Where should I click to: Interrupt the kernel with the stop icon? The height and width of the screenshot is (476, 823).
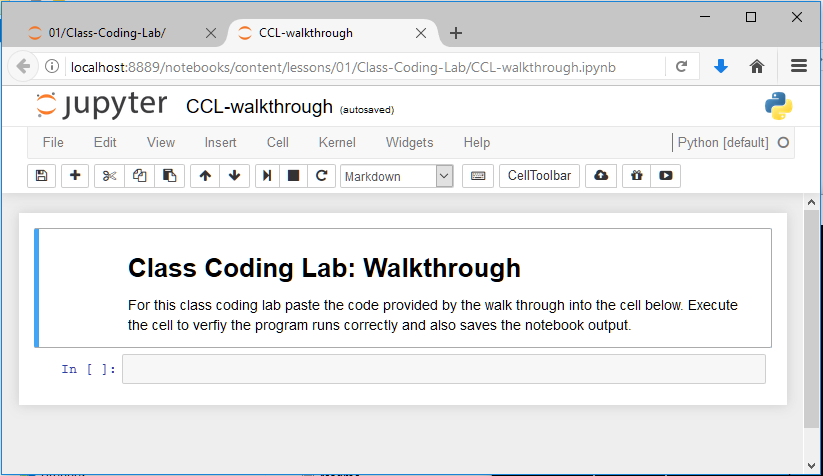(294, 176)
